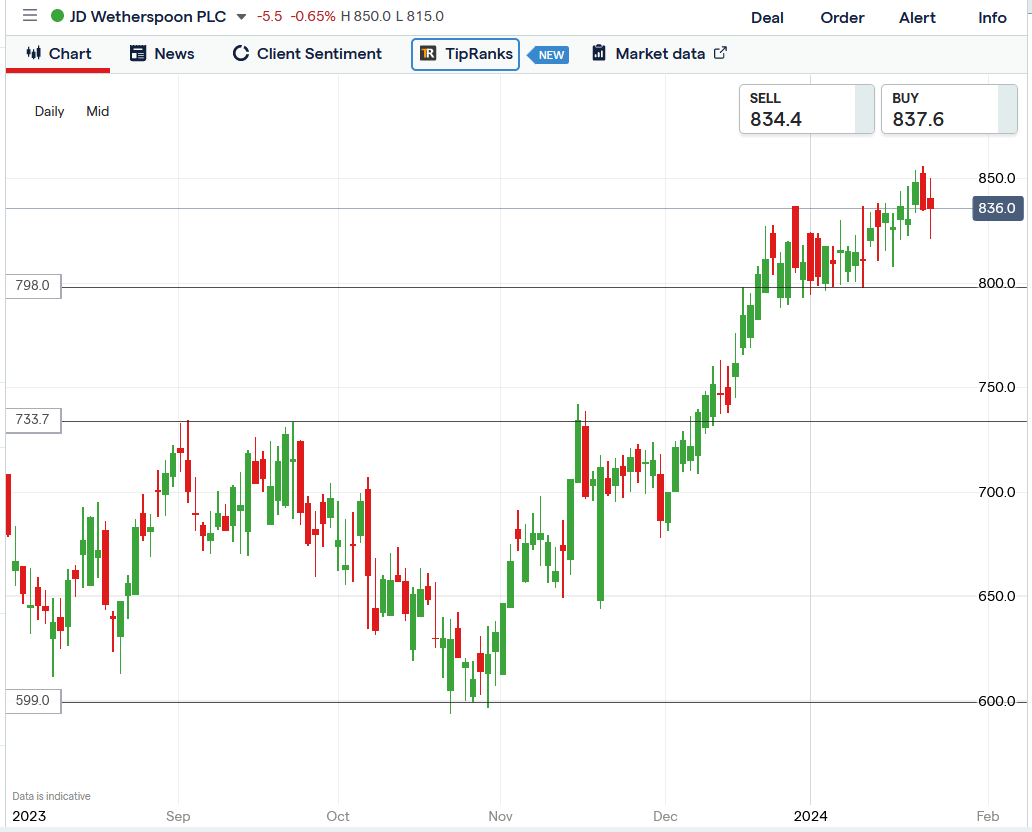Click the Sep date axis label

pyautogui.click(x=178, y=816)
